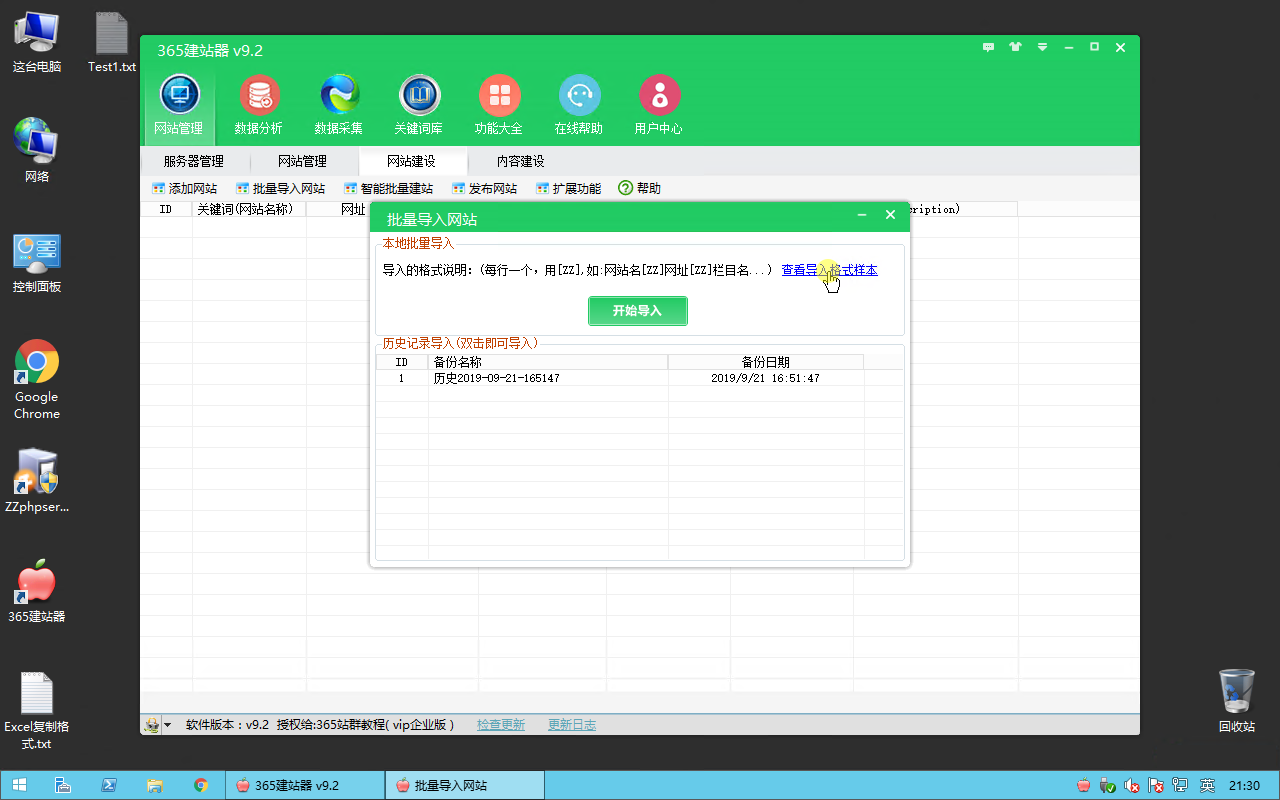Open Chrome from the taskbar
This screenshot has height=800, width=1280.
point(200,785)
